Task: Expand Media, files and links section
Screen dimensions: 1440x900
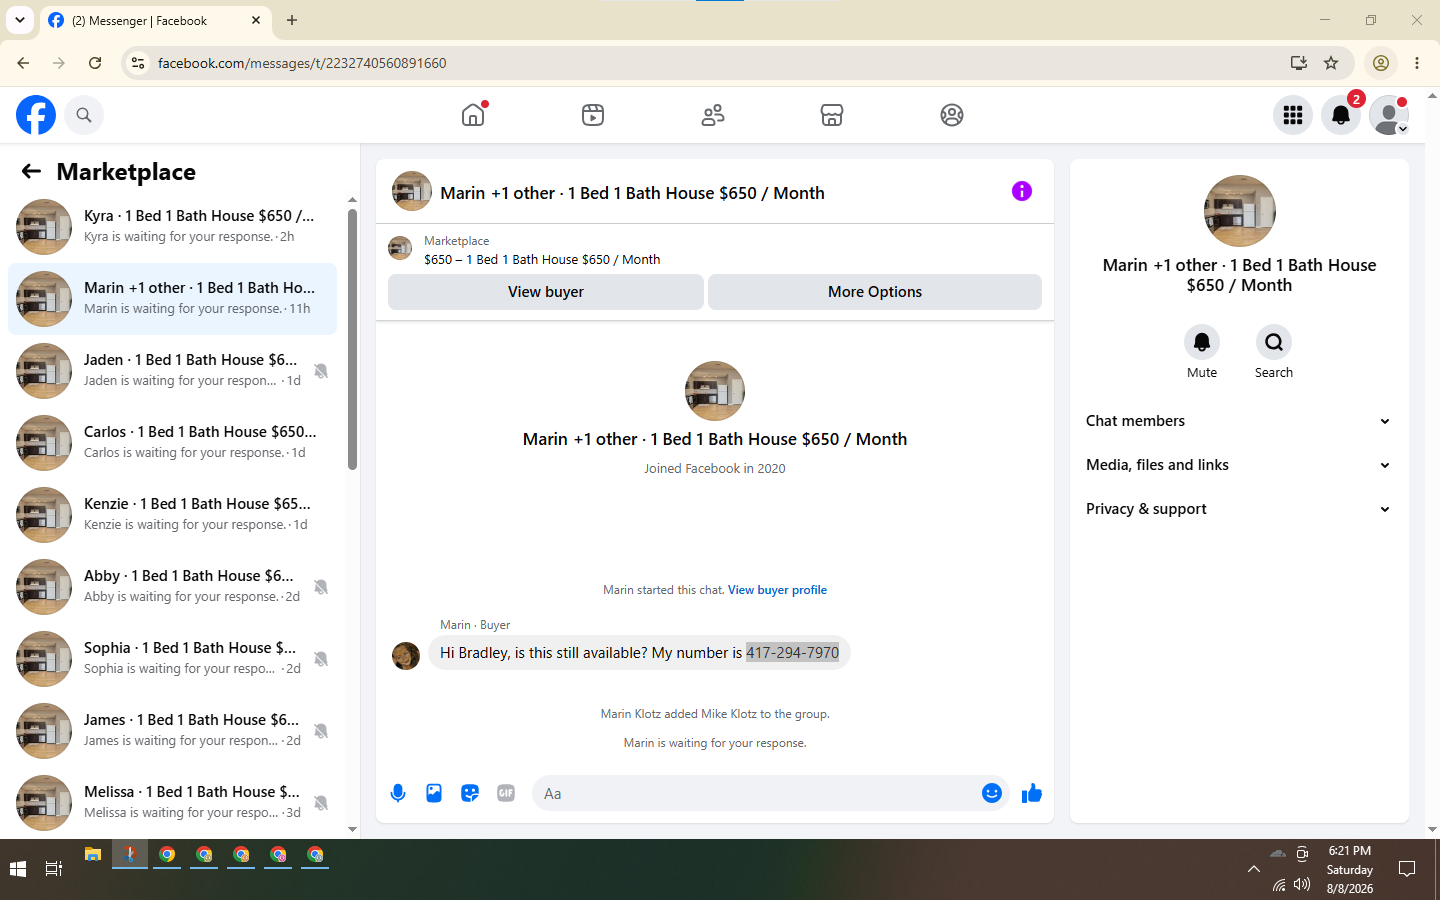Action: click(x=1239, y=465)
